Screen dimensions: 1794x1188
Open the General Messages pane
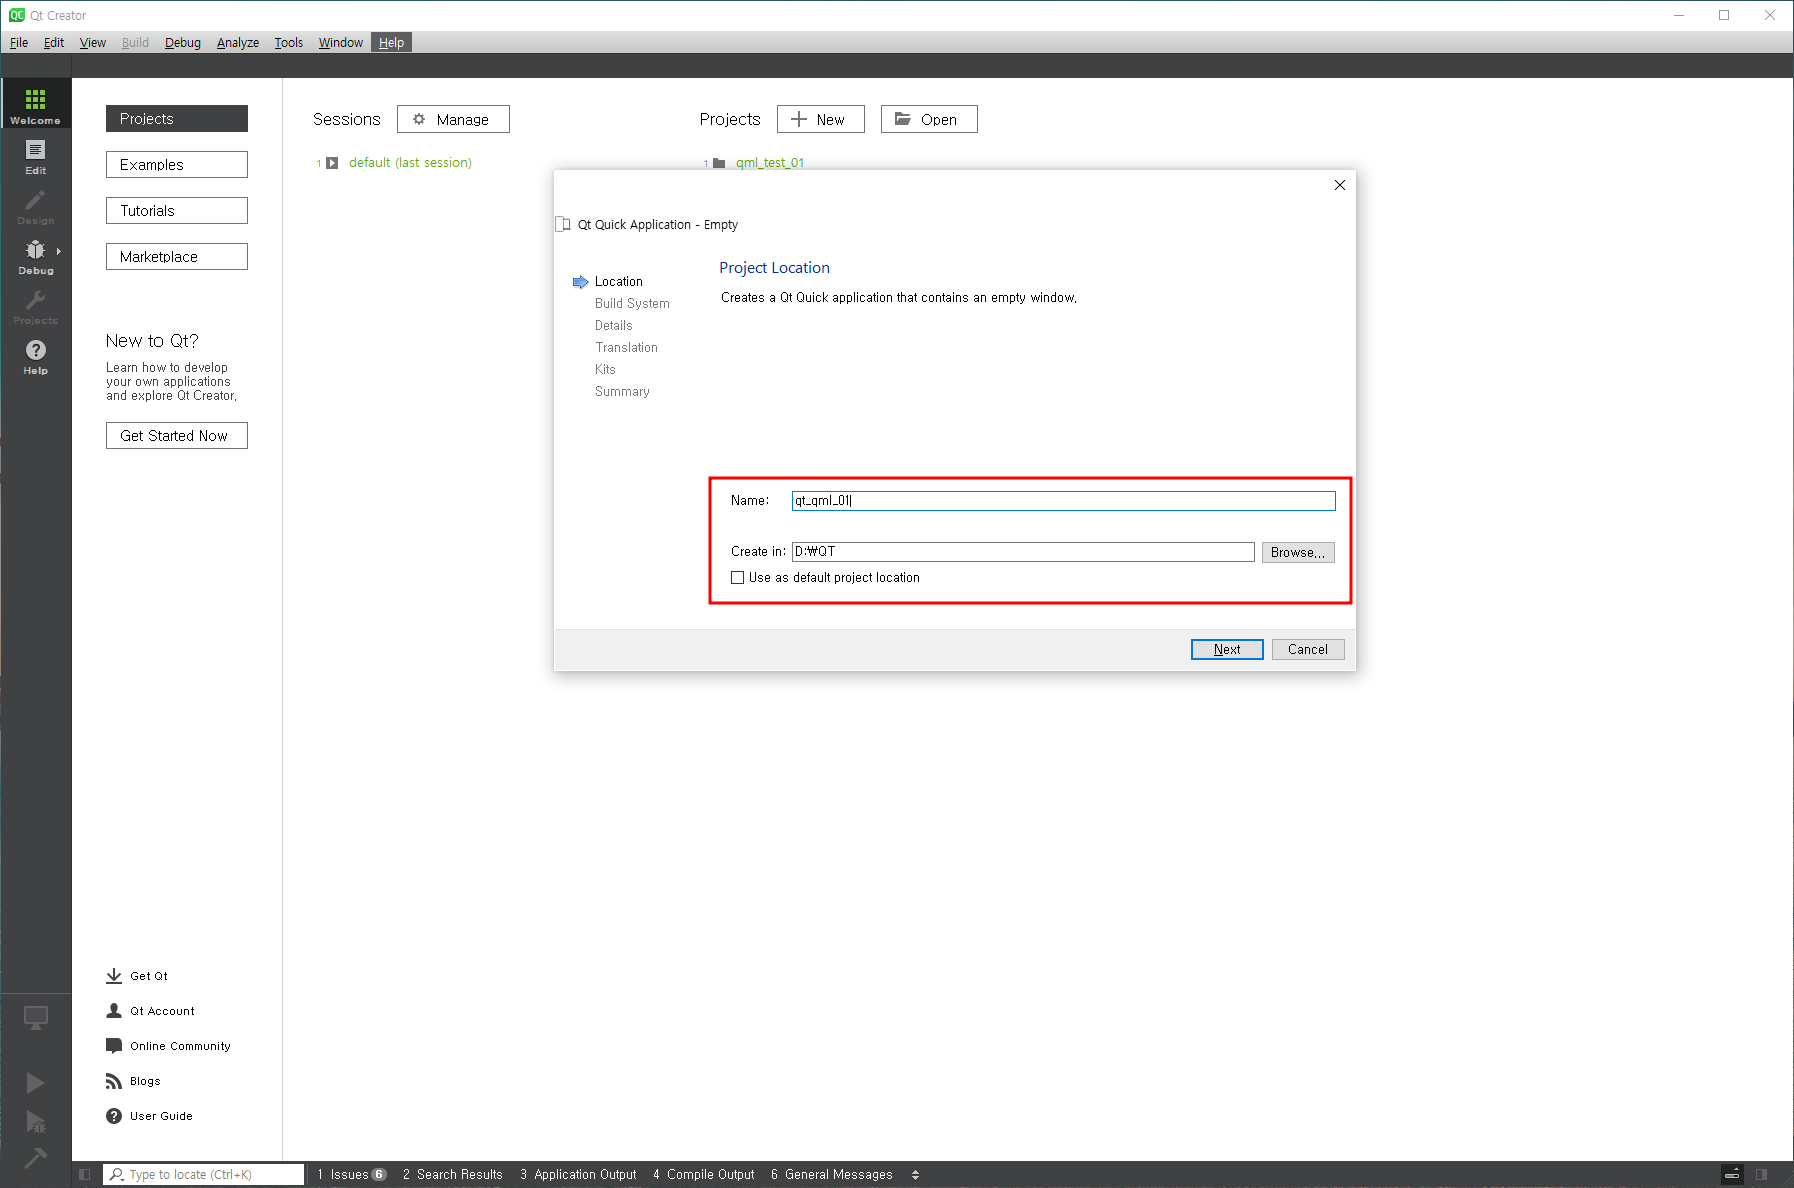tap(832, 1174)
